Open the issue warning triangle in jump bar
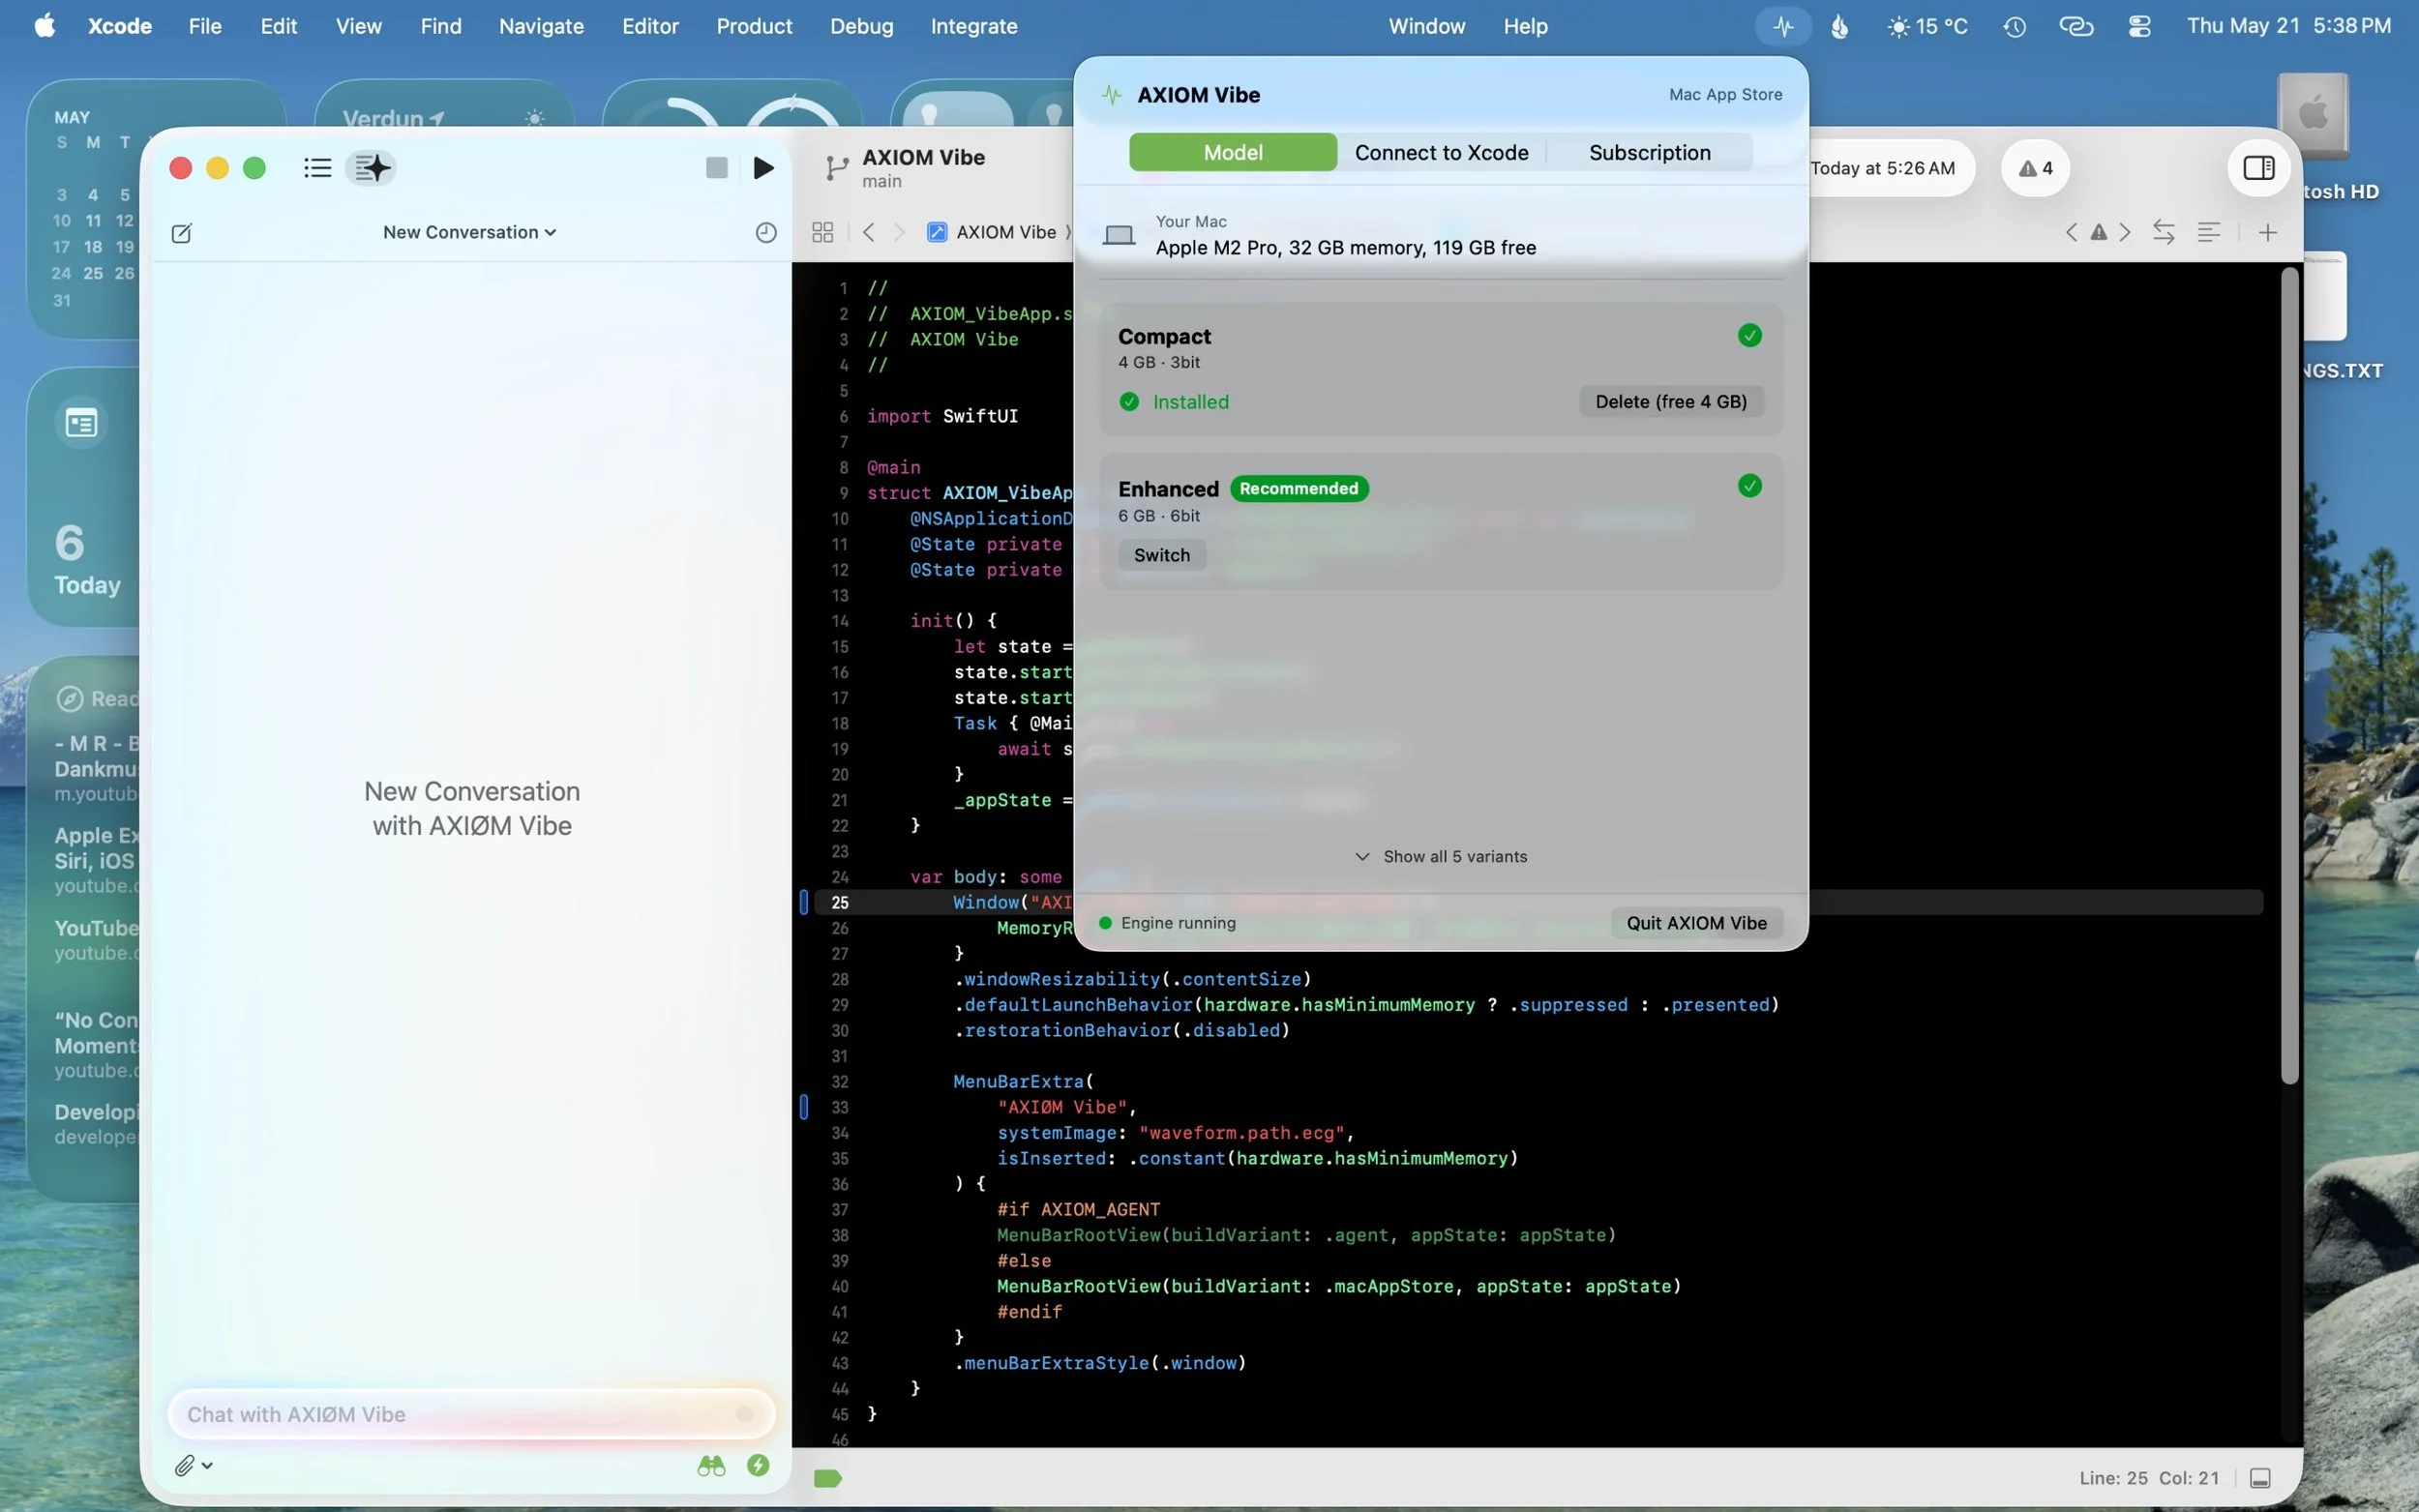The width and height of the screenshot is (2419, 1512). pos(2098,232)
